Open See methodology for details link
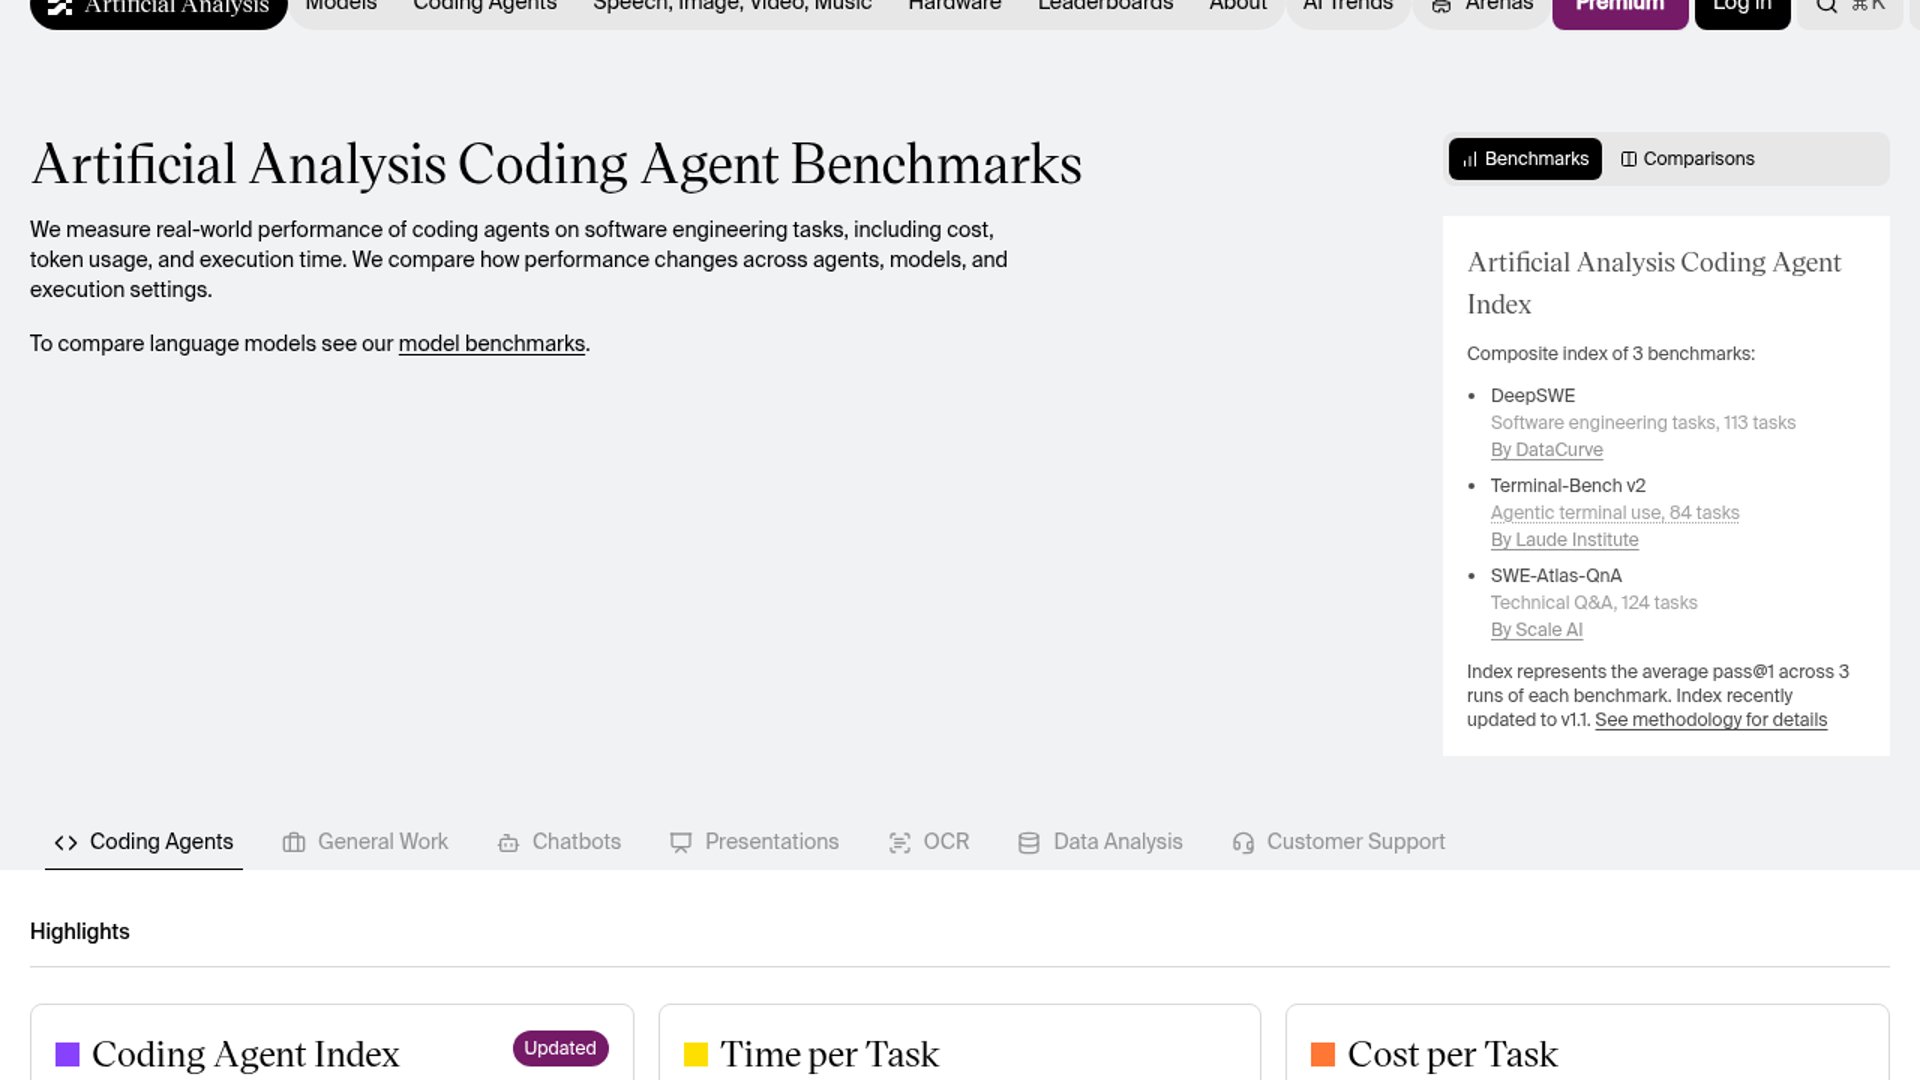The height and width of the screenshot is (1080, 1920). click(x=1711, y=720)
